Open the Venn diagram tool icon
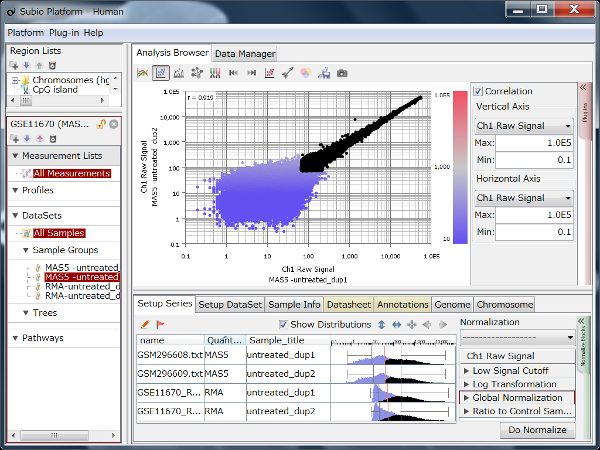 (x=306, y=73)
